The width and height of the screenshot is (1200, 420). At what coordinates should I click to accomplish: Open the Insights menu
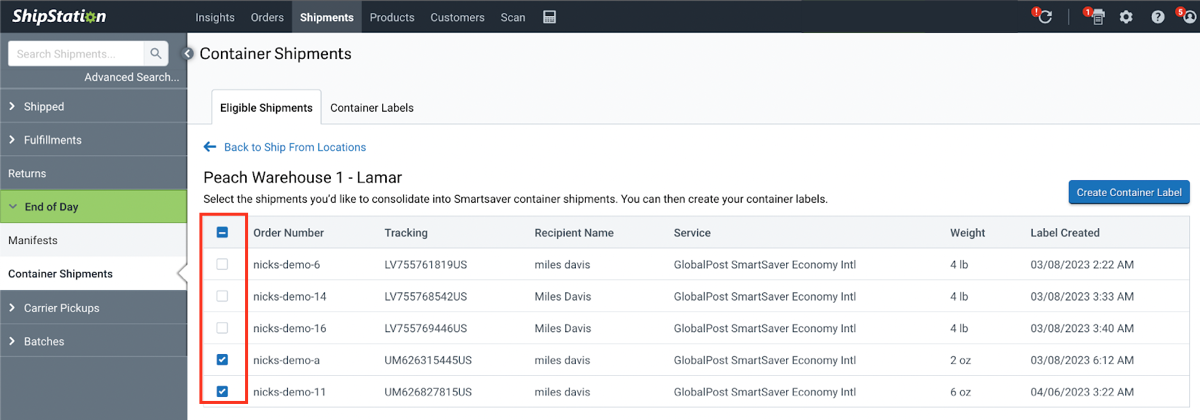coord(215,17)
